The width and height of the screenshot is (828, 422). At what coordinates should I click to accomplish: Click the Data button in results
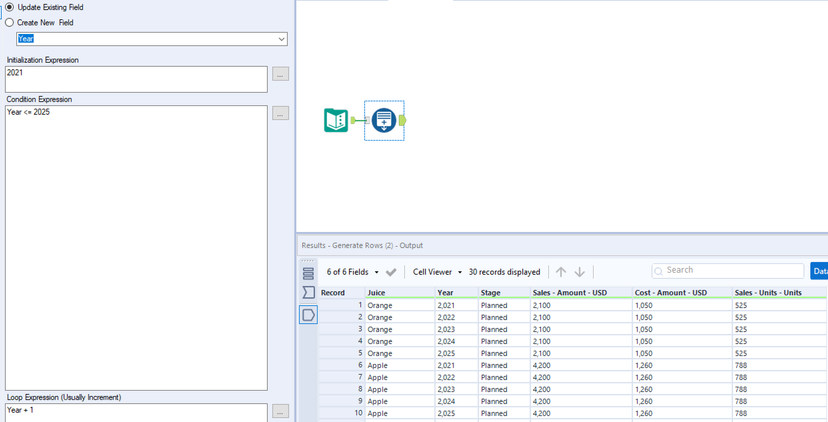[819, 271]
